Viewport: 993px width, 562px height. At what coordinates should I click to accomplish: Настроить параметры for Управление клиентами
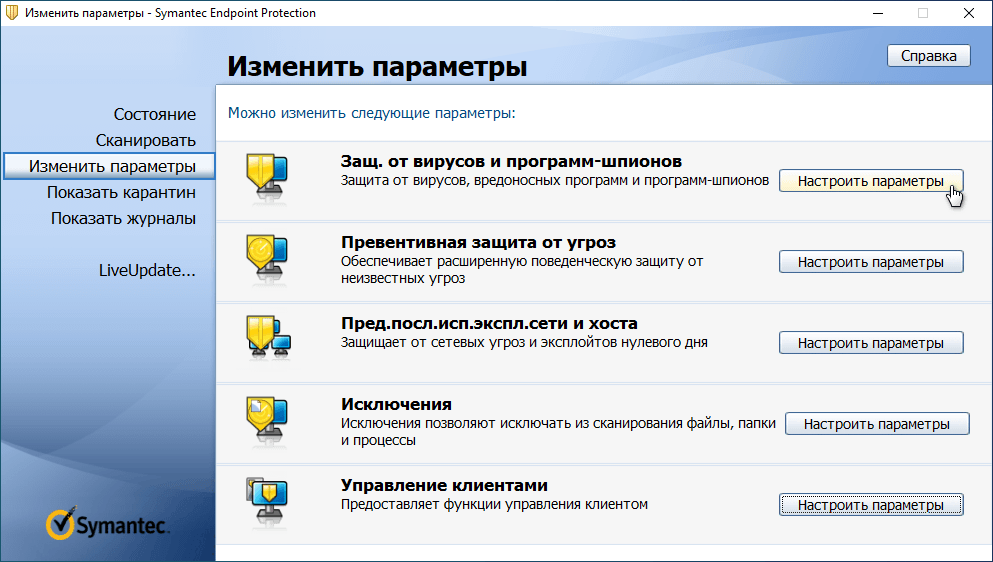coord(871,505)
